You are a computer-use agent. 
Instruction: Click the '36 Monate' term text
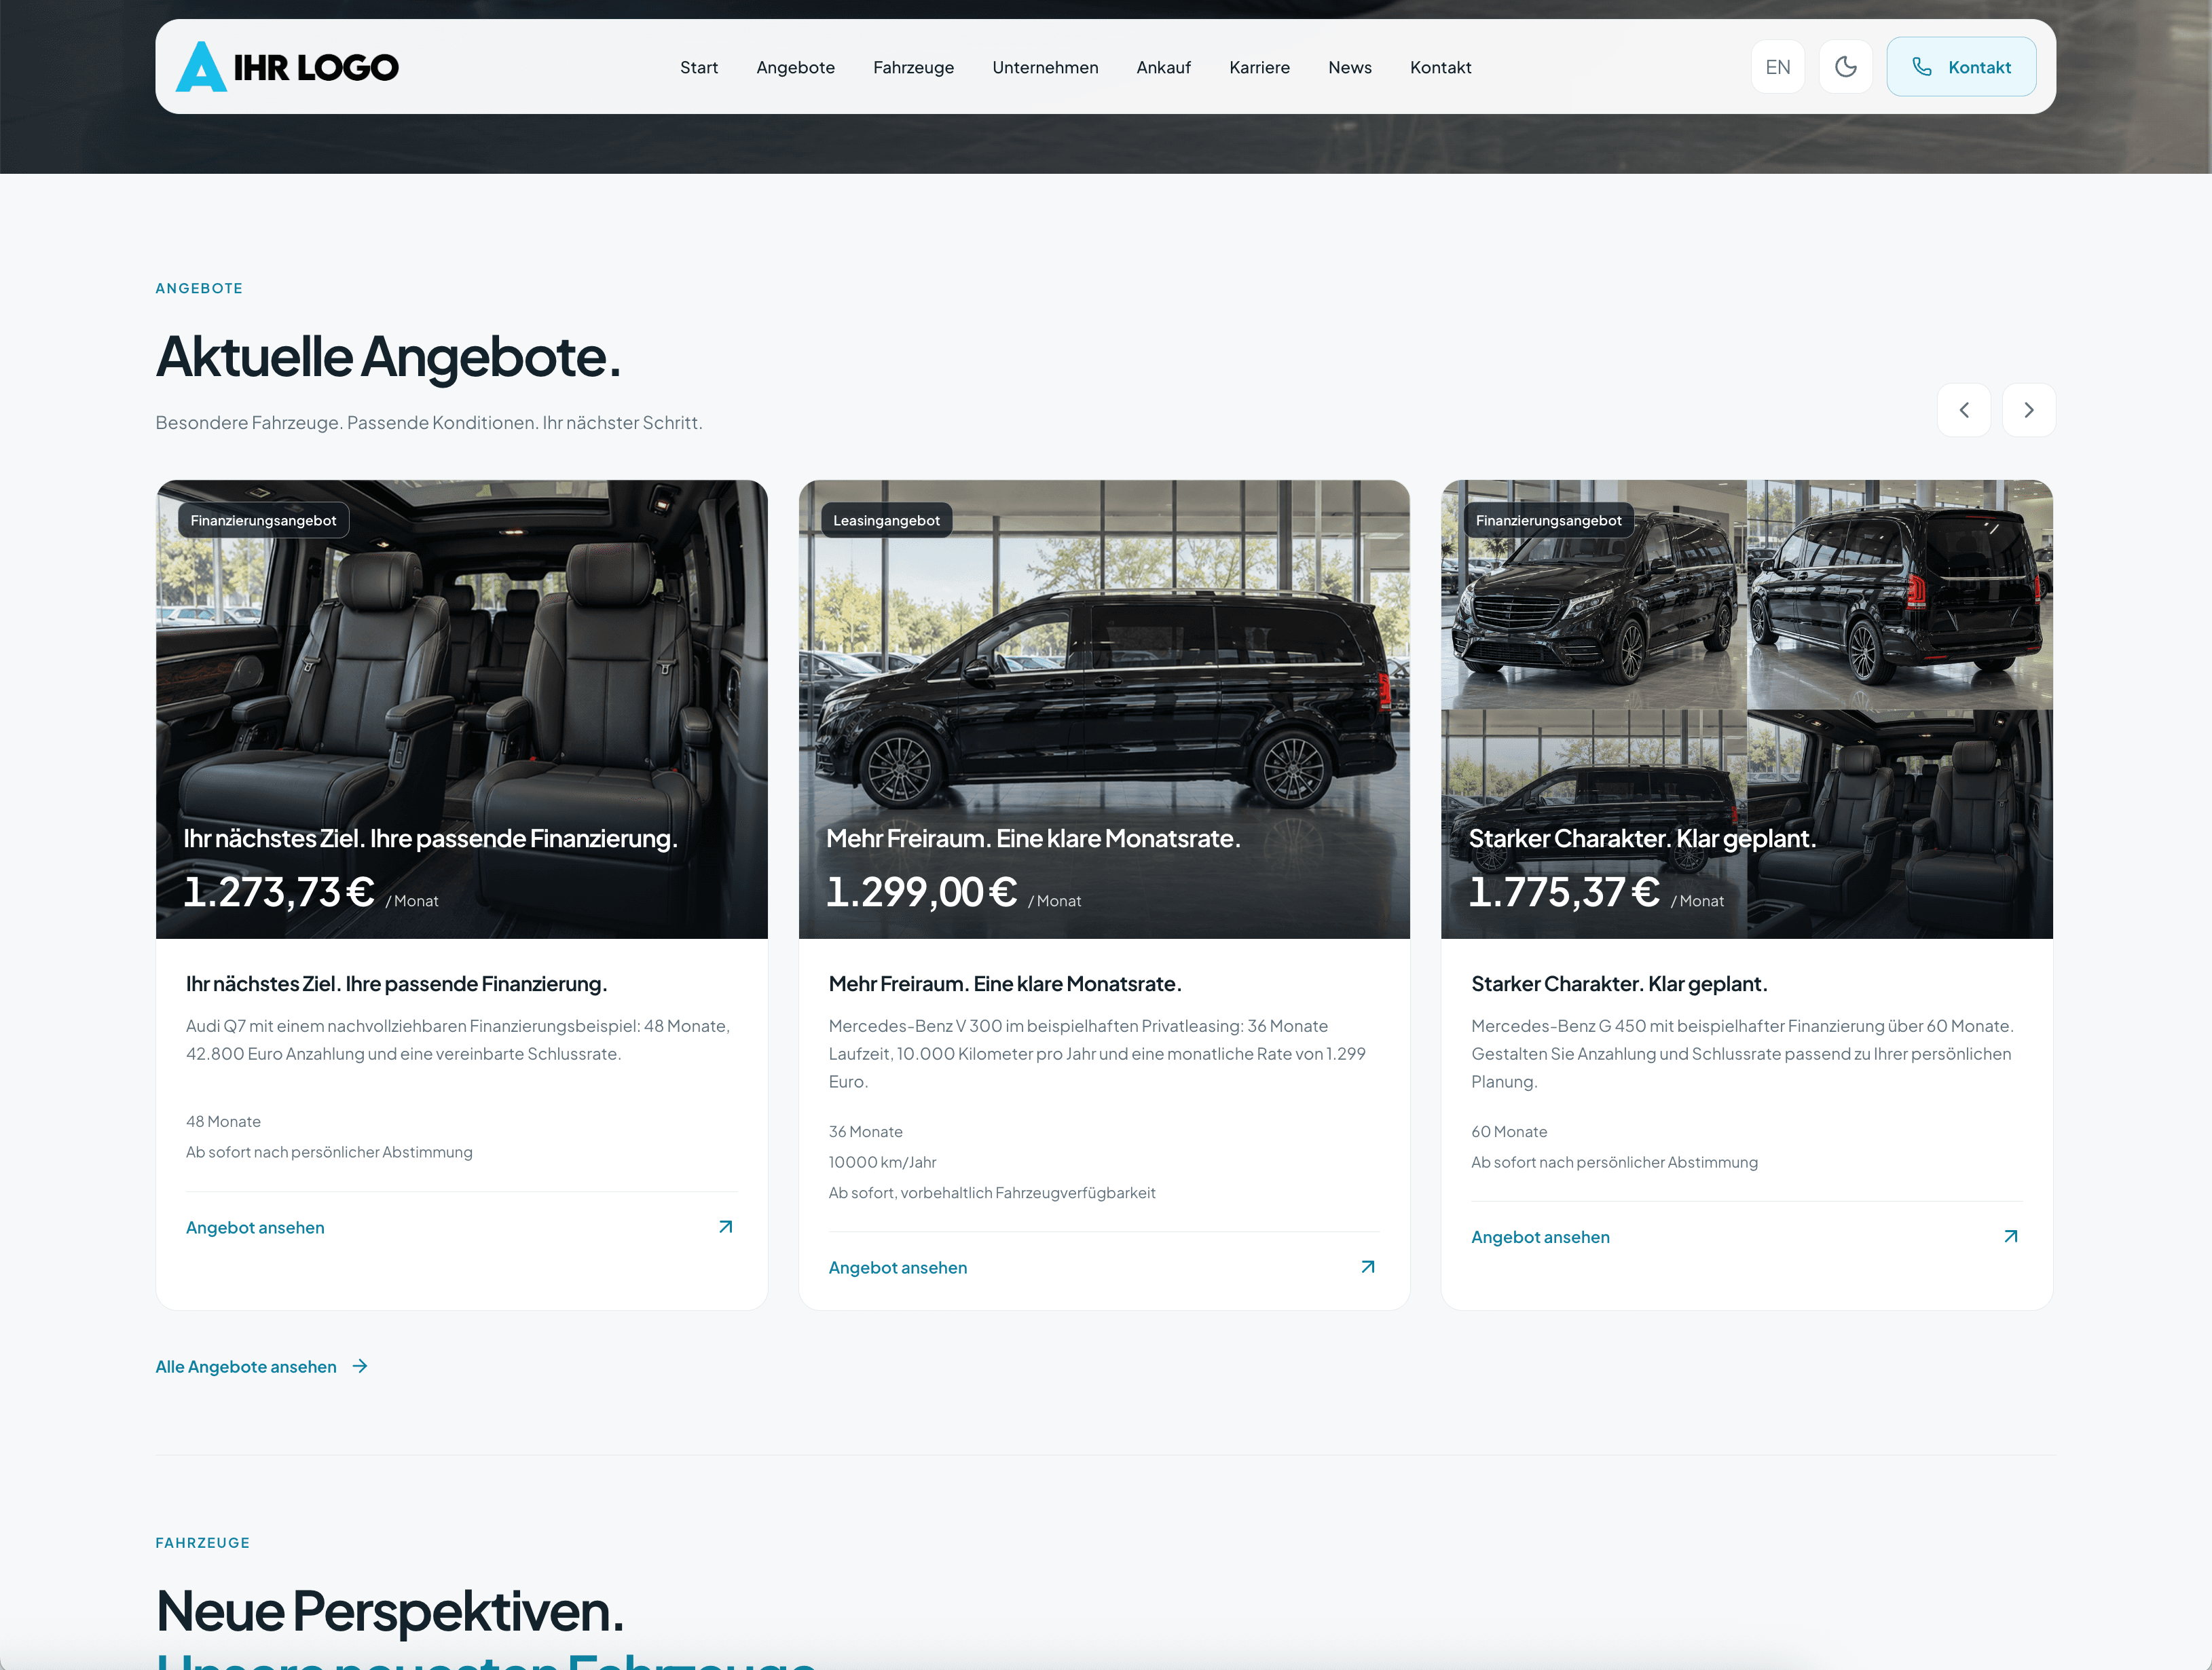(x=865, y=1132)
